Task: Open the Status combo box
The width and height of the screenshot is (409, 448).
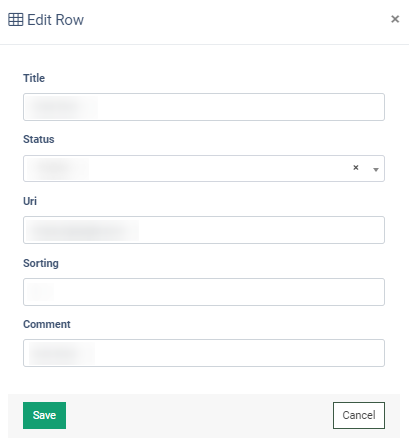Action: coord(204,168)
